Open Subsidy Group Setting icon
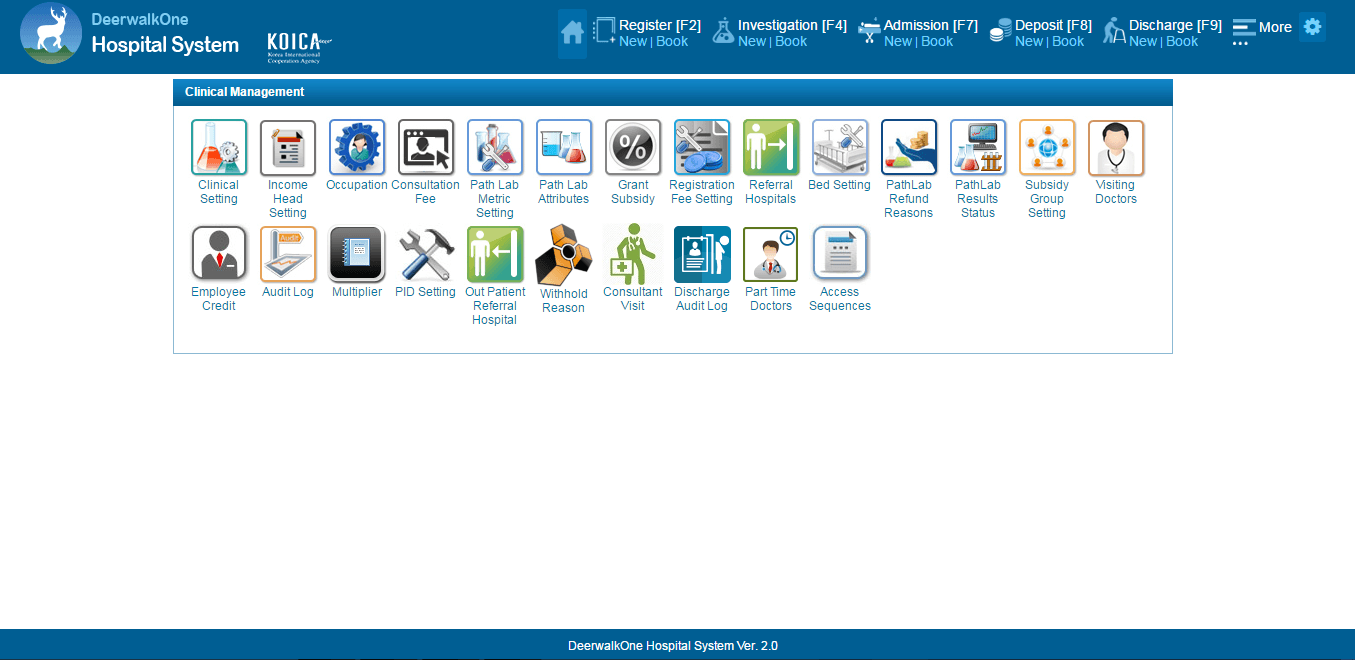The image size is (1355, 660). [x=1047, y=148]
